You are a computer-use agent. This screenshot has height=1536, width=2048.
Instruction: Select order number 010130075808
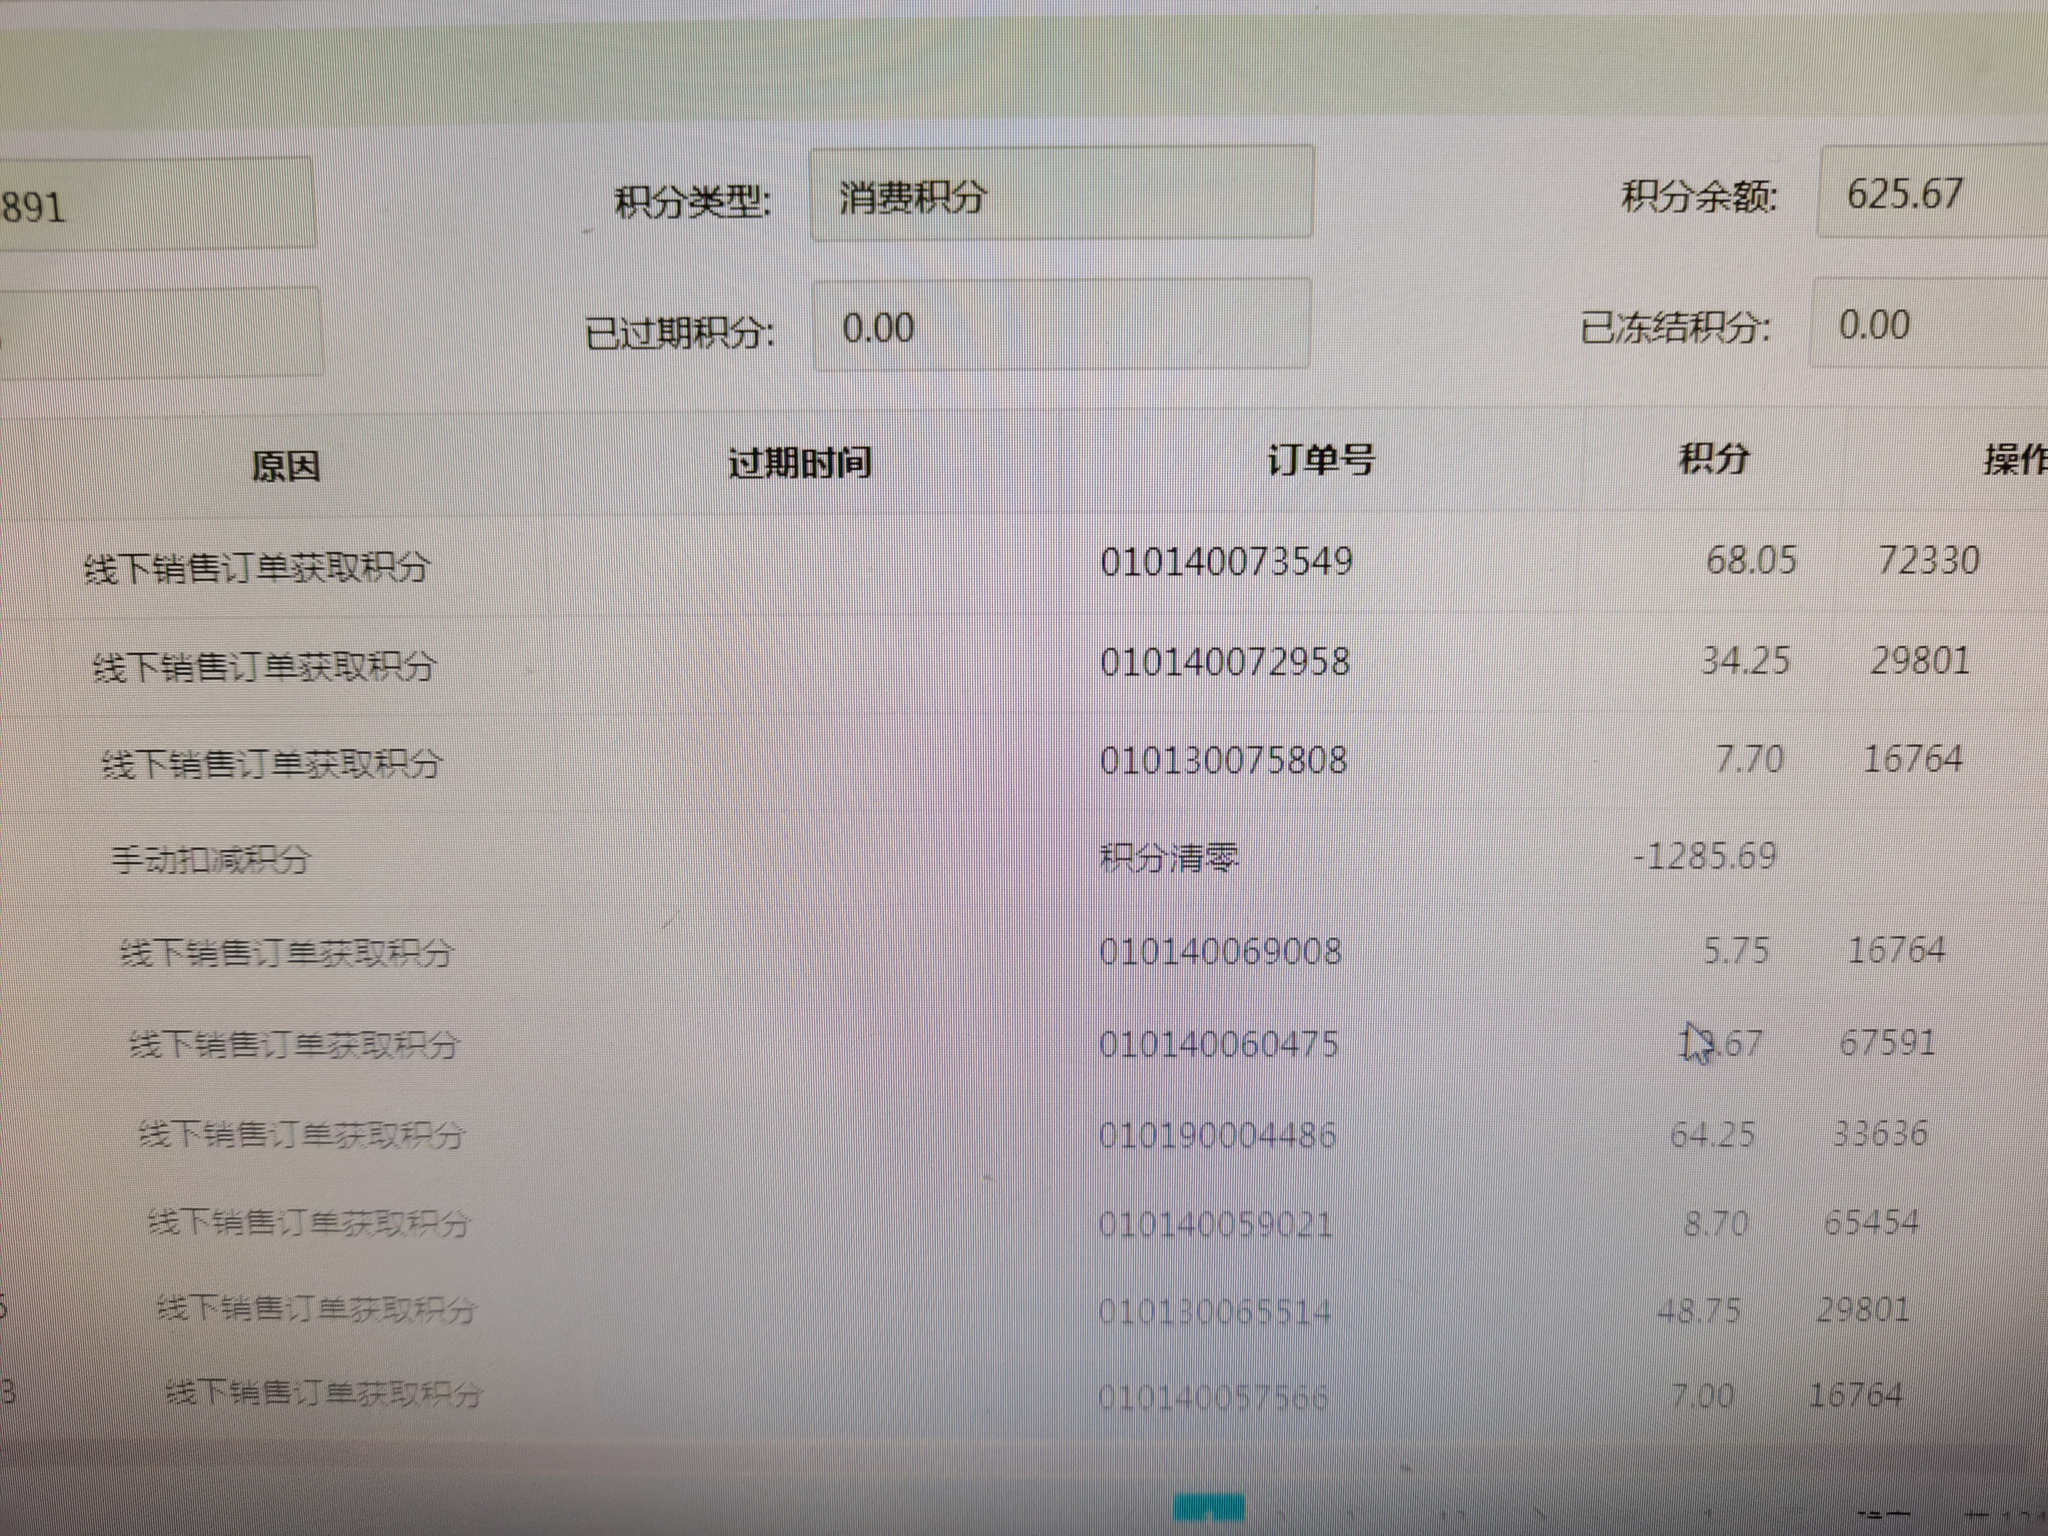pos(1223,760)
